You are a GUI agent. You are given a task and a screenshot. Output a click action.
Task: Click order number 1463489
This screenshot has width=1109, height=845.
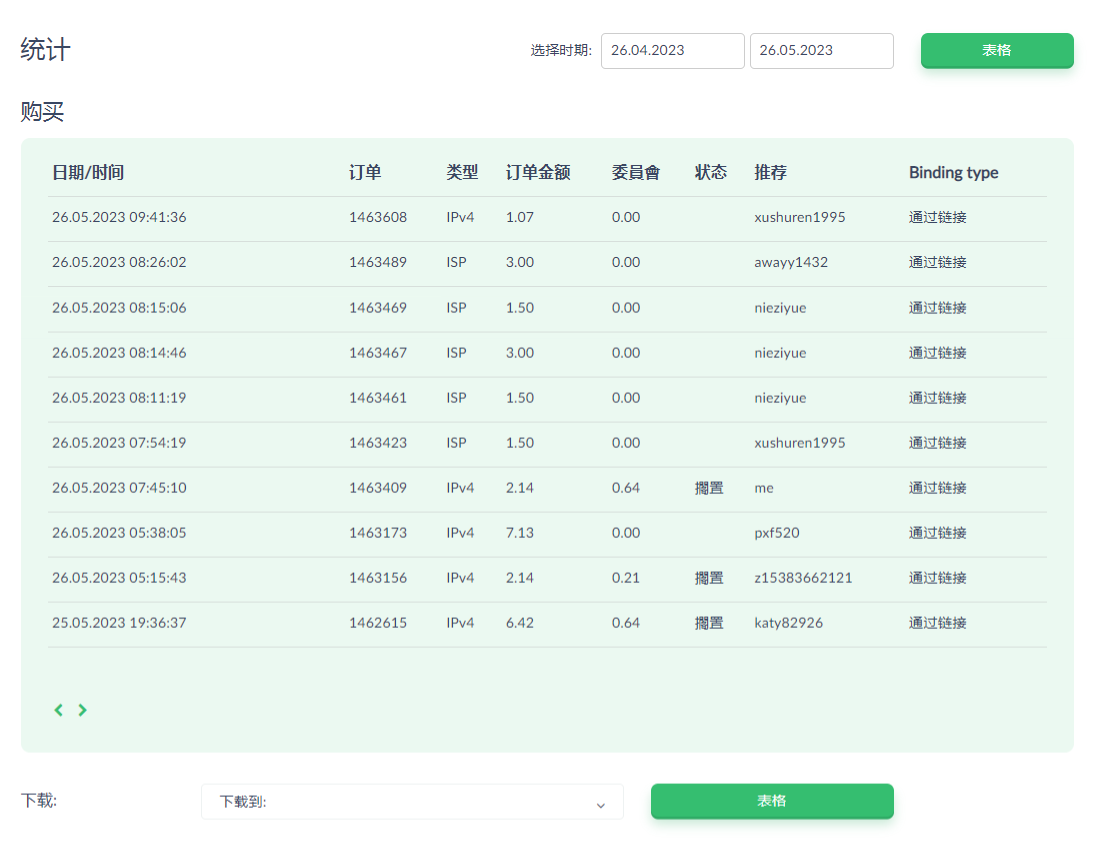click(378, 262)
